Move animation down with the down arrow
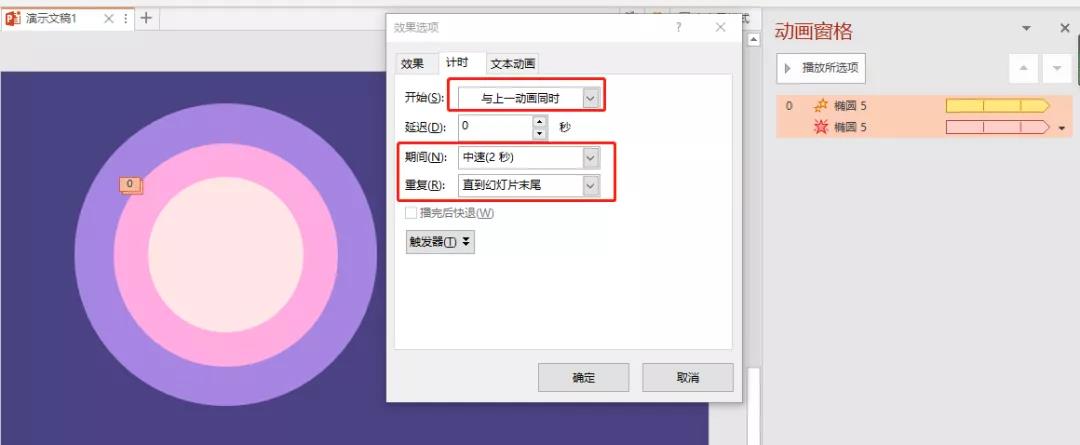 [x=1057, y=68]
